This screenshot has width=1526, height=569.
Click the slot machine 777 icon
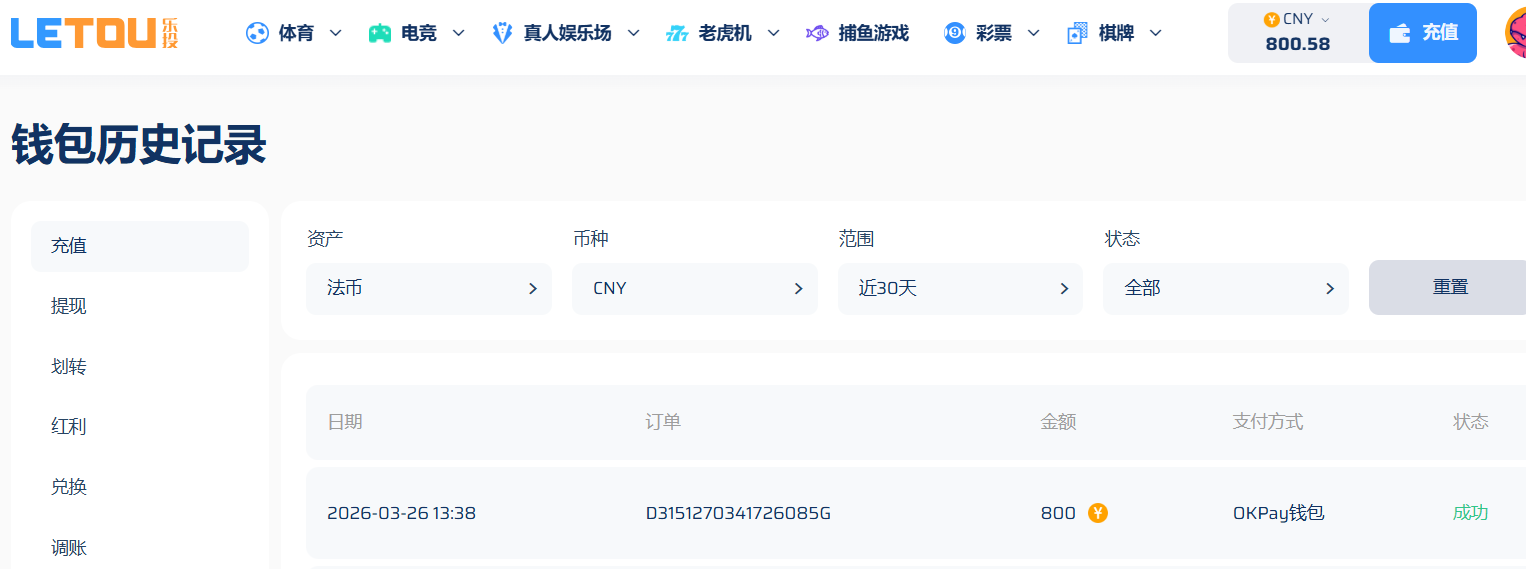[677, 33]
